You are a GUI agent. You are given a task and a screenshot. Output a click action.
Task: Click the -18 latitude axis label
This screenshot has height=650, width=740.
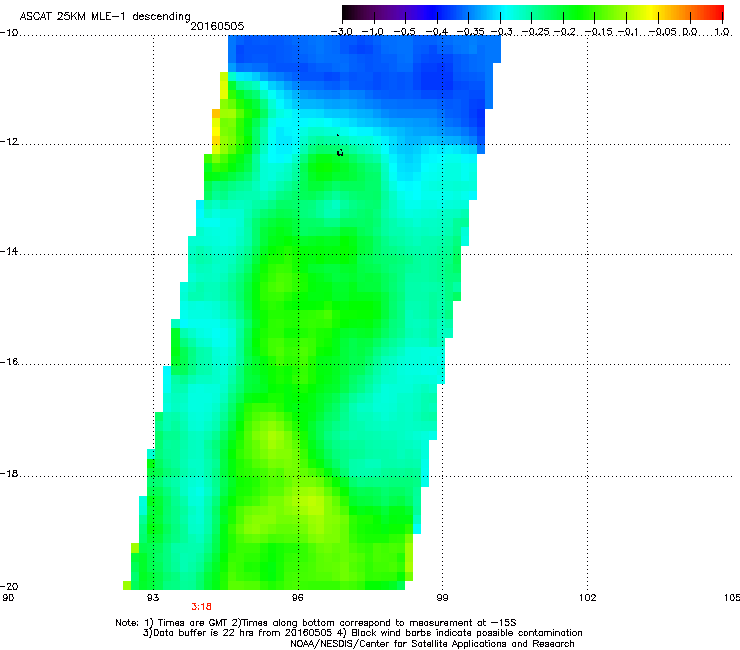point(9,473)
